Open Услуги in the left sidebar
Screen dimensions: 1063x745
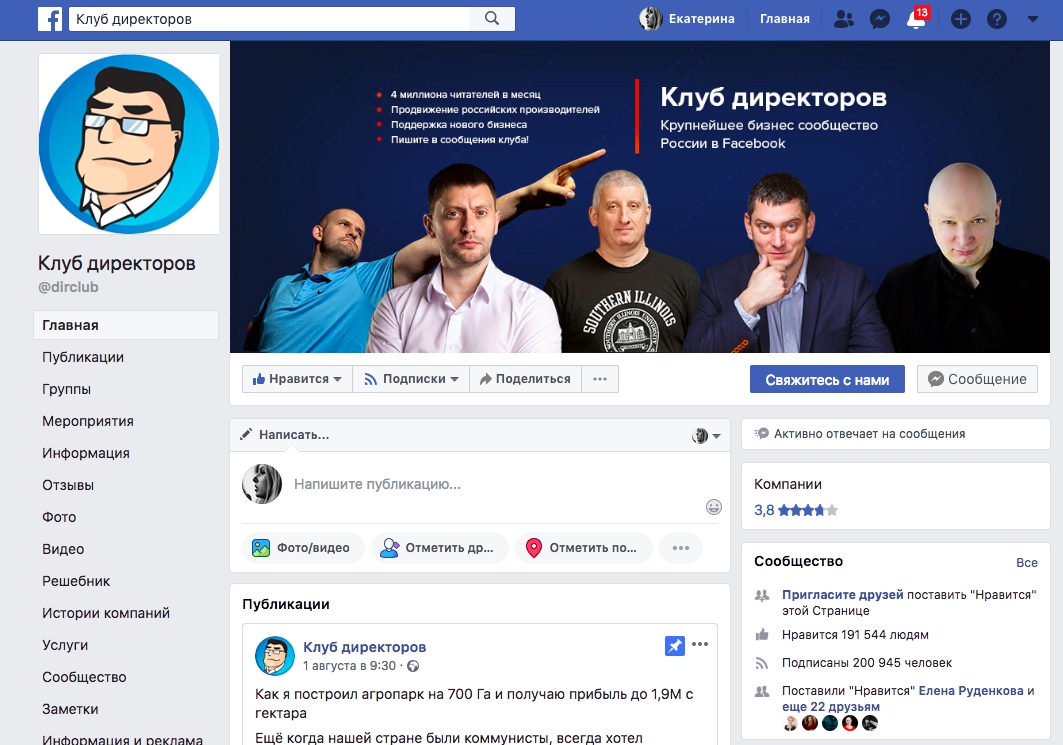click(x=65, y=645)
